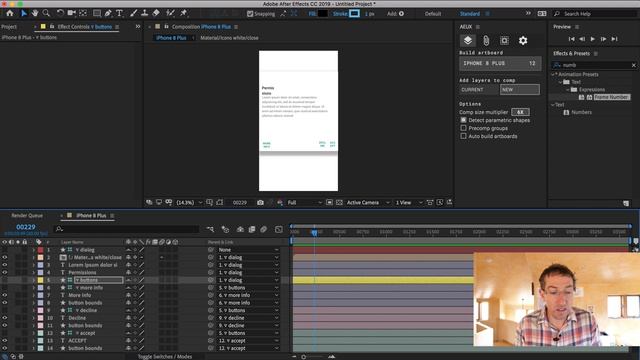
Task: Switch to Standard workspace
Action: pos(470,14)
